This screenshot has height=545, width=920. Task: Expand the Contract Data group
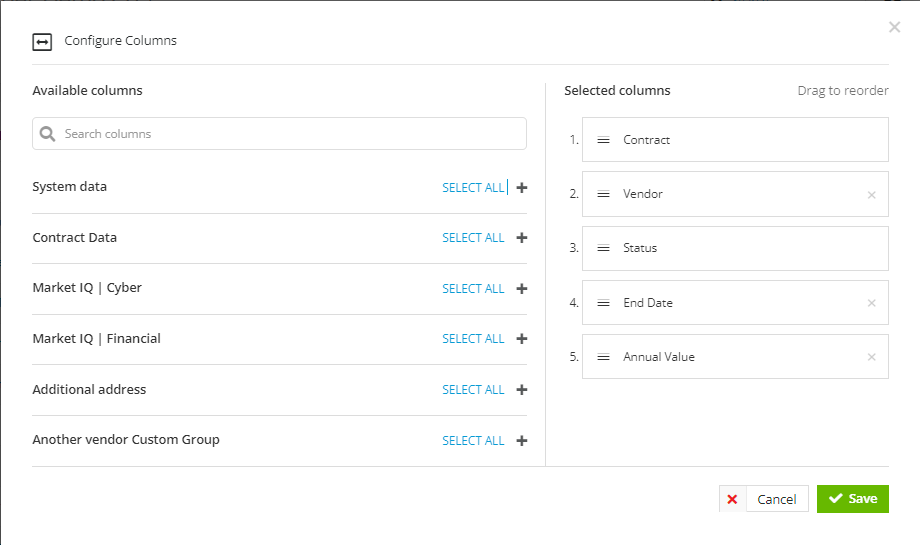pyautogui.click(x=522, y=238)
